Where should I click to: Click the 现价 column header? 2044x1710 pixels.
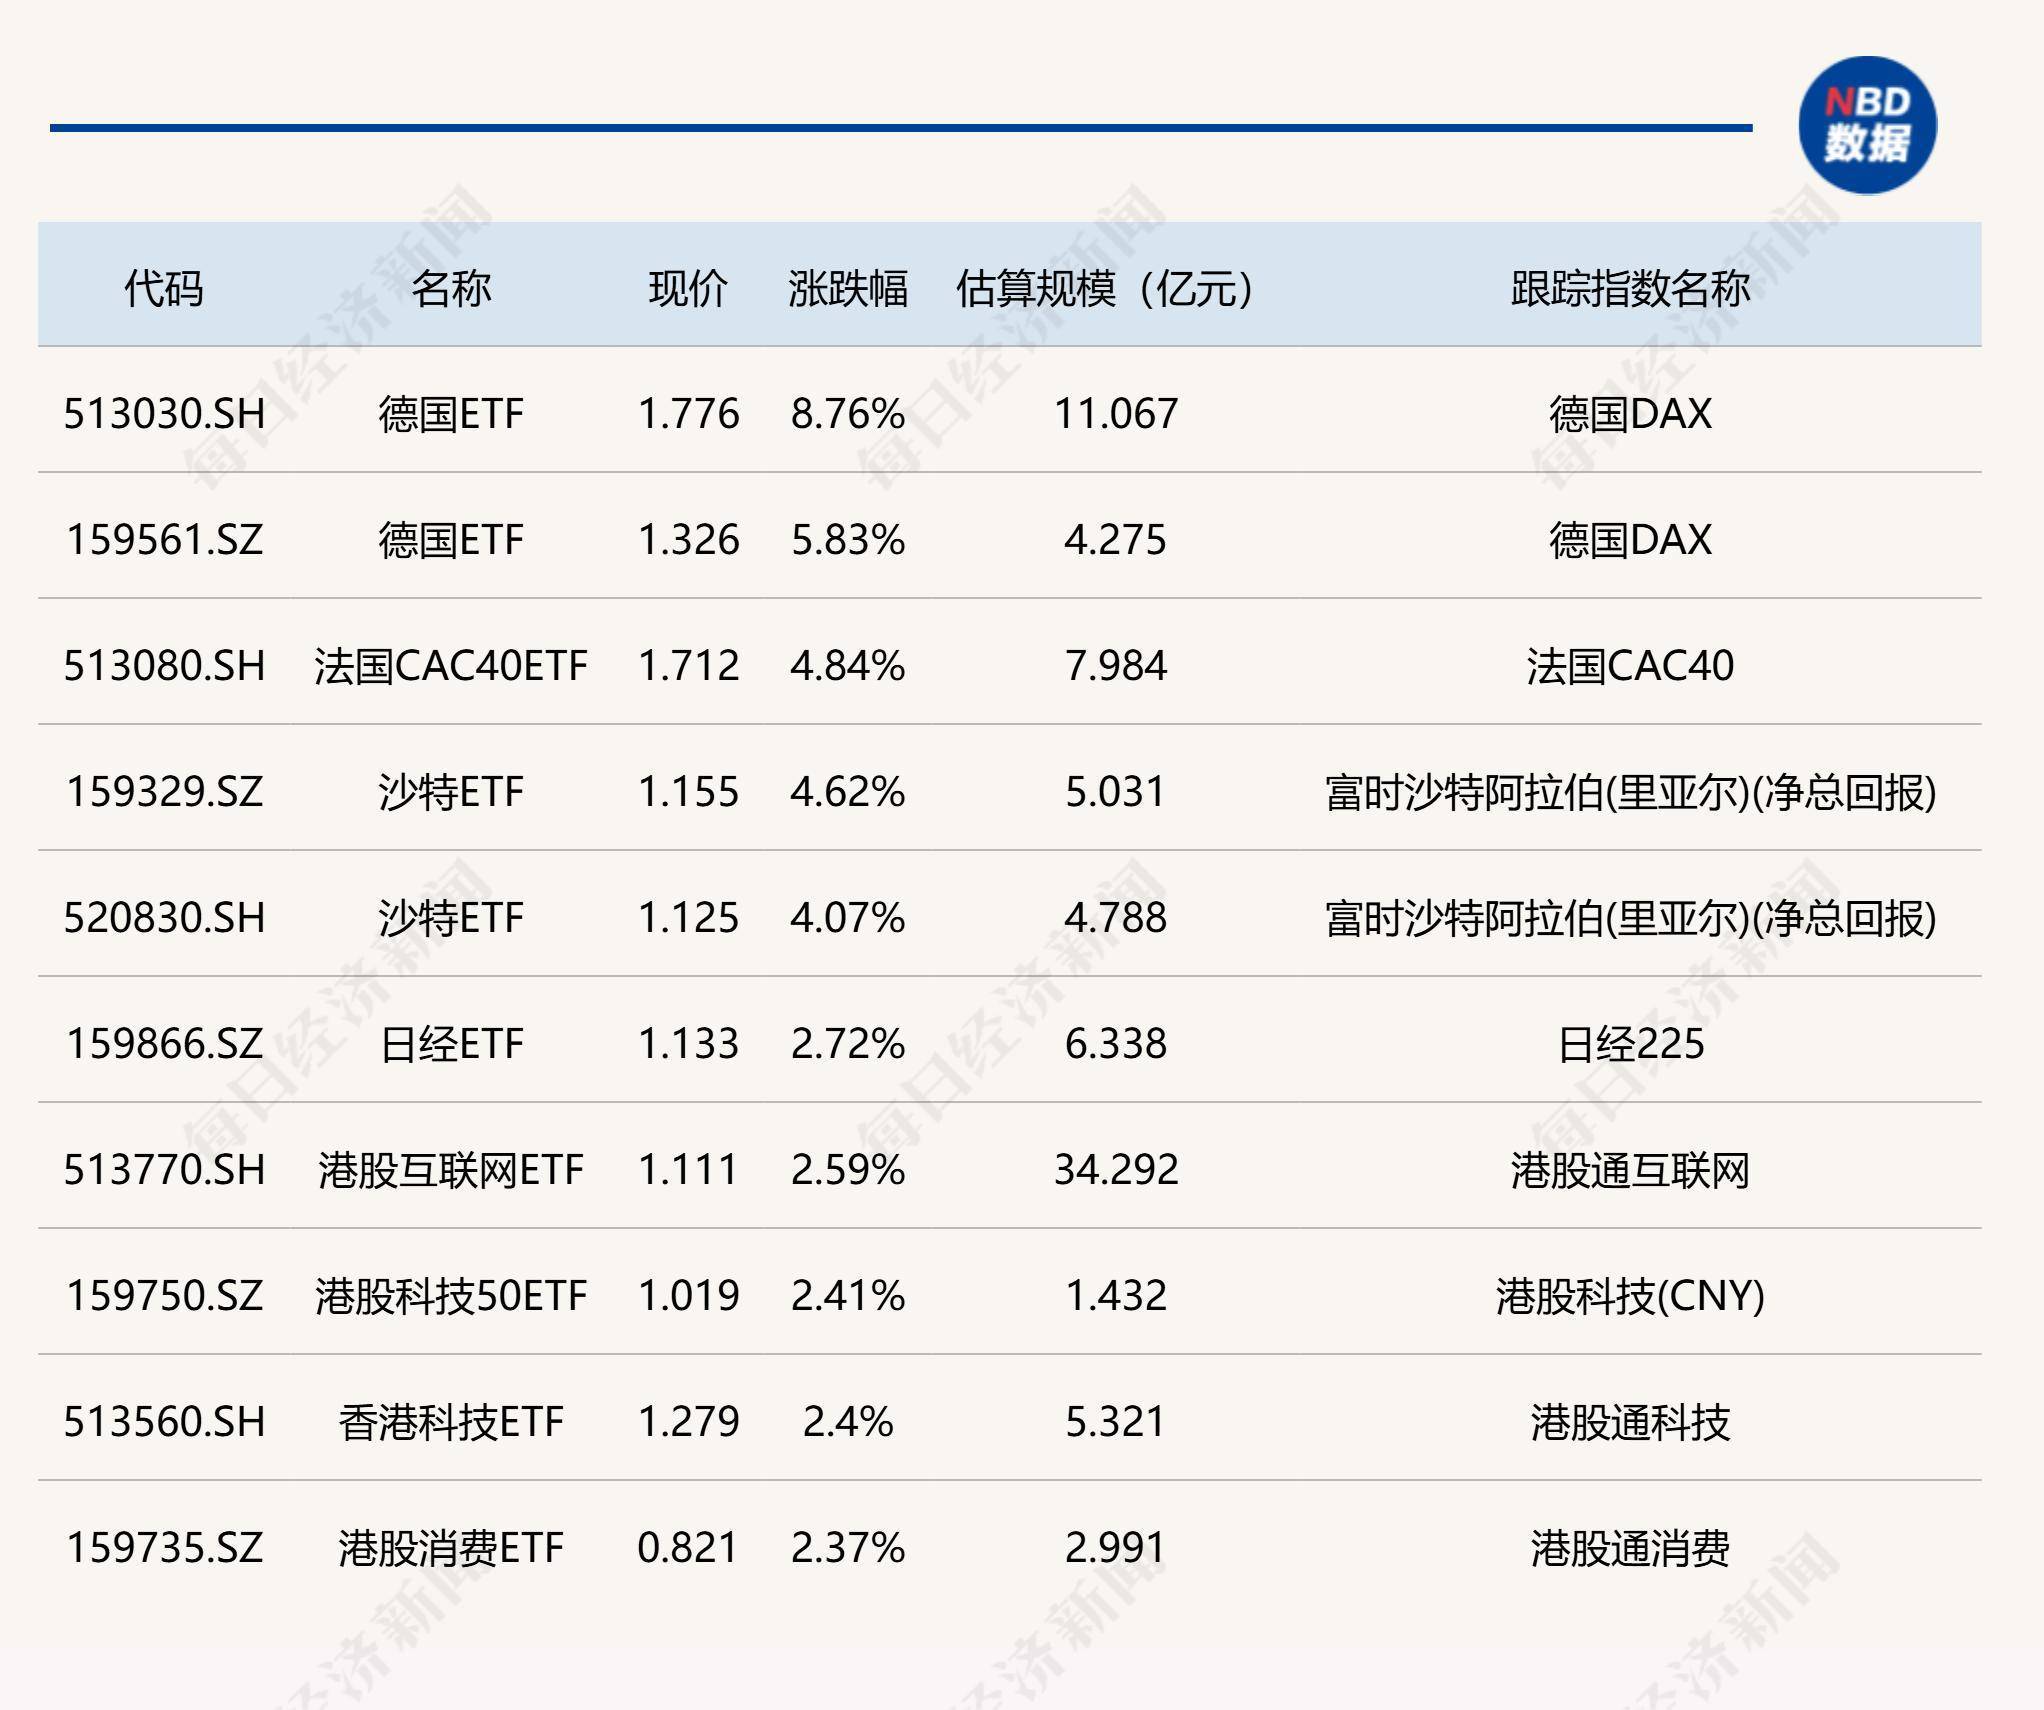(685, 288)
